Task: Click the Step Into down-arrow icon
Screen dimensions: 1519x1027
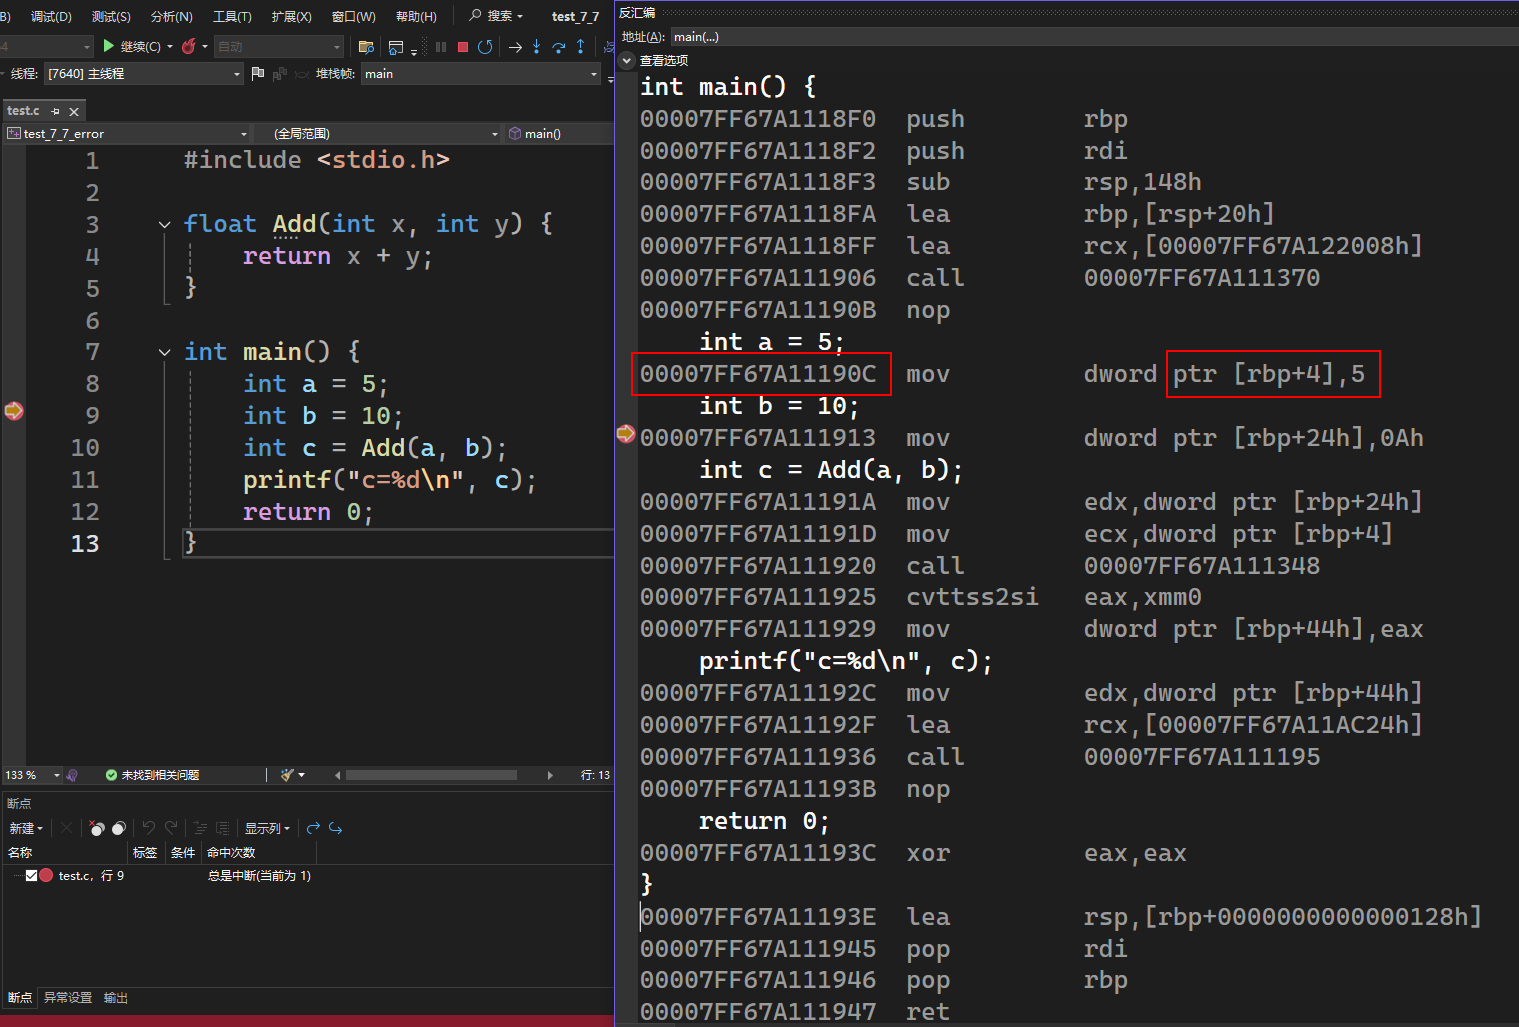Action: pyautogui.click(x=537, y=47)
